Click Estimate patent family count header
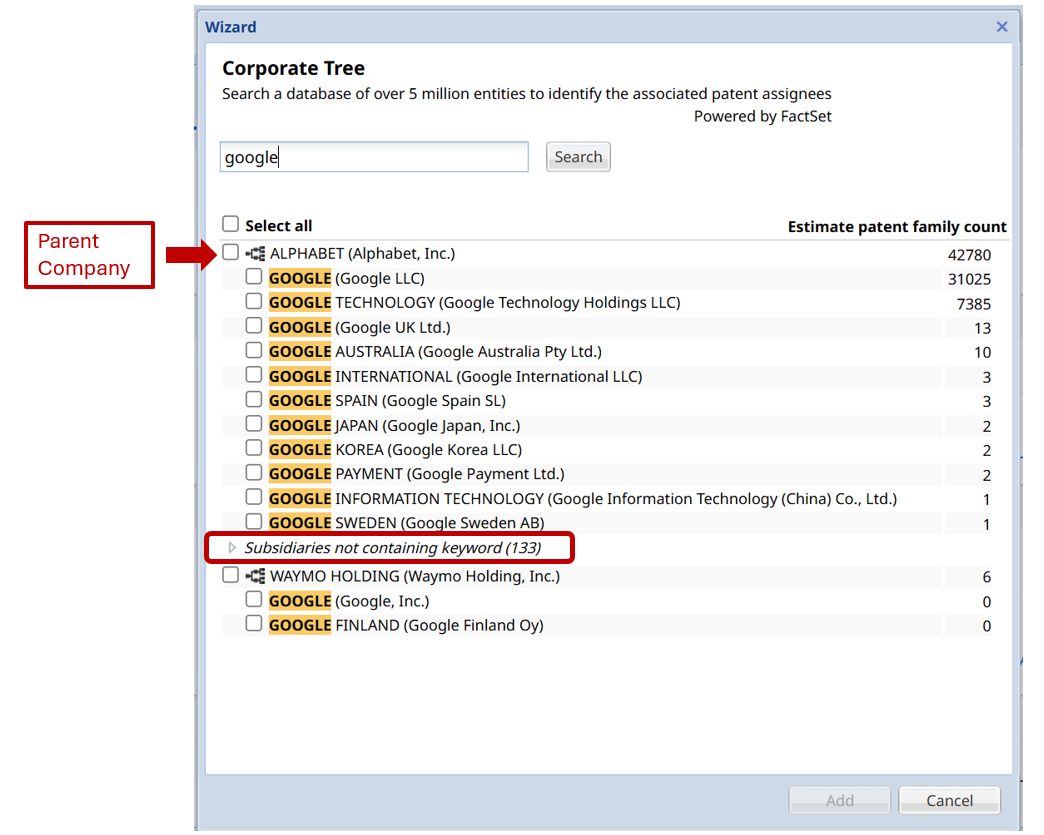 (897, 227)
